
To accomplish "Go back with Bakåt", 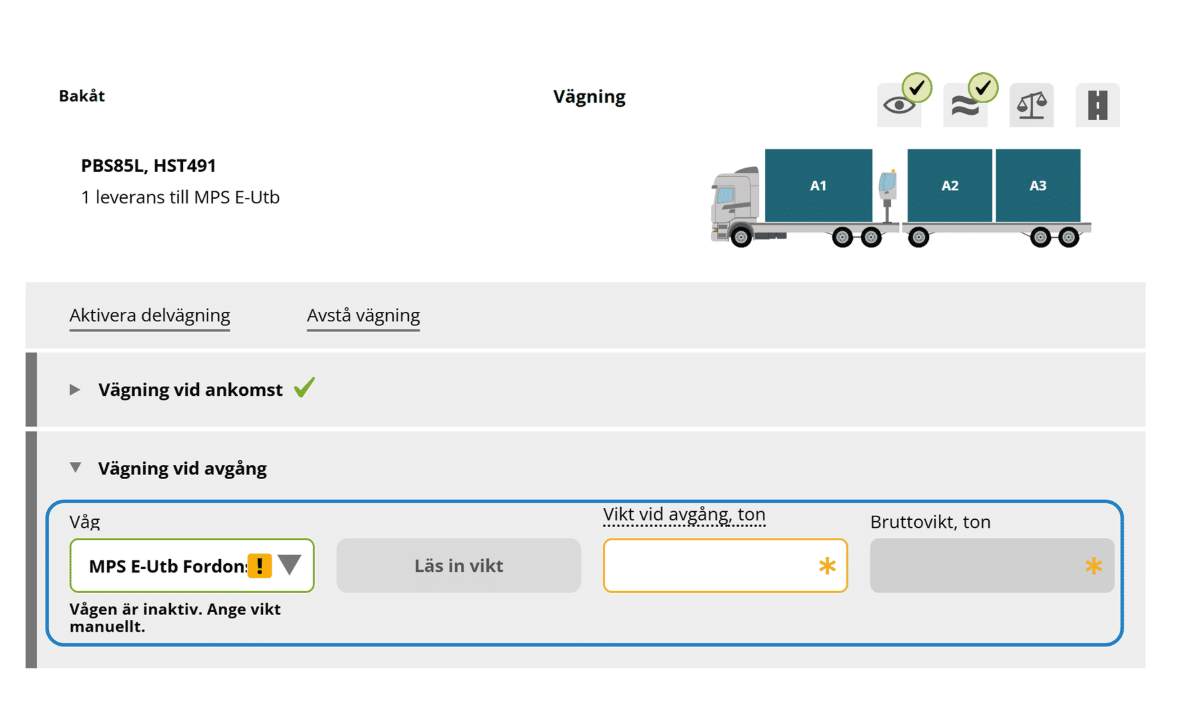I will click(x=81, y=96).
